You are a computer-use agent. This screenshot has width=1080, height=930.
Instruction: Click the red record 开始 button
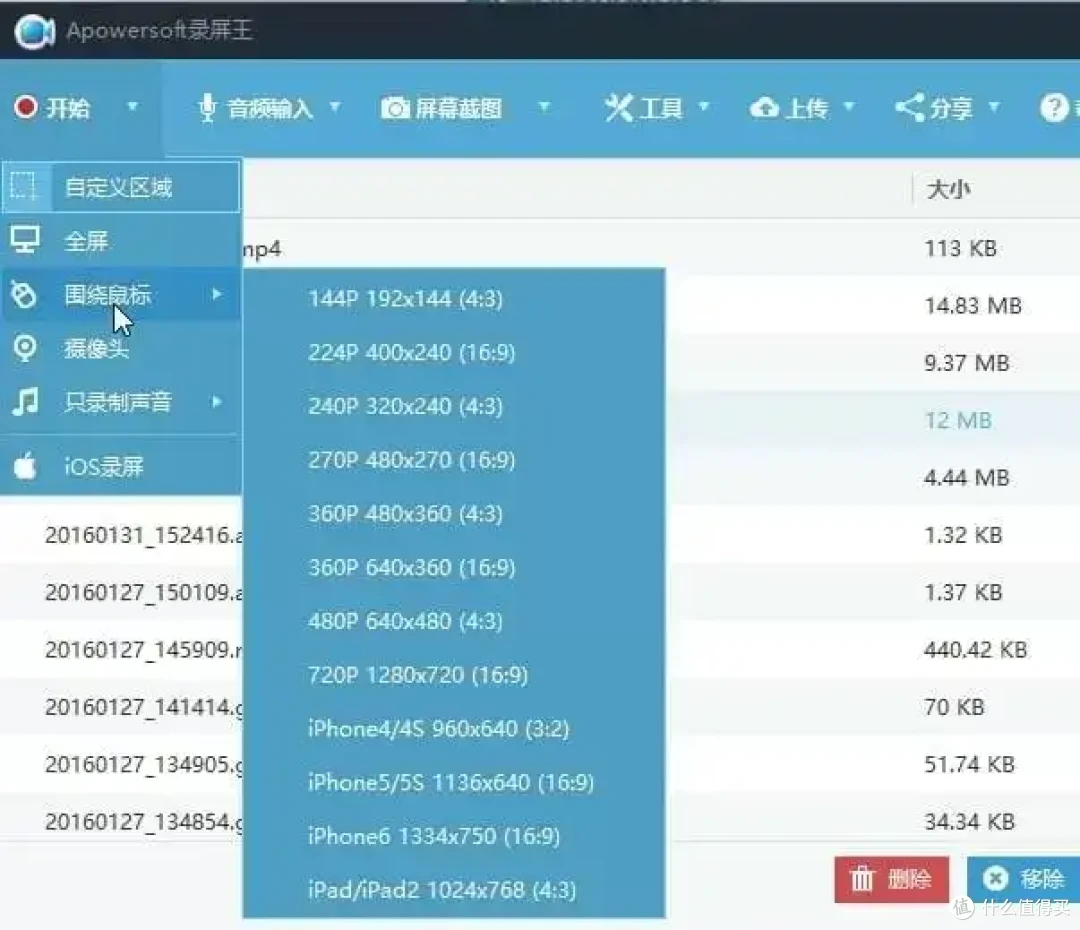point(52,107)
